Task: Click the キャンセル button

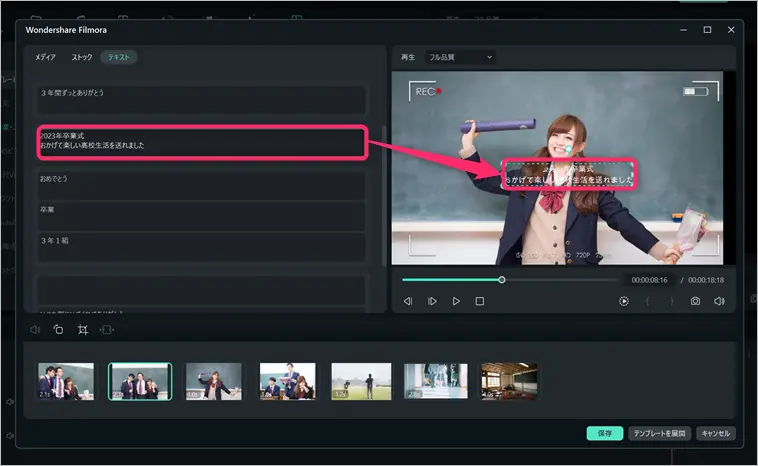Action: (x=715, y=433)
